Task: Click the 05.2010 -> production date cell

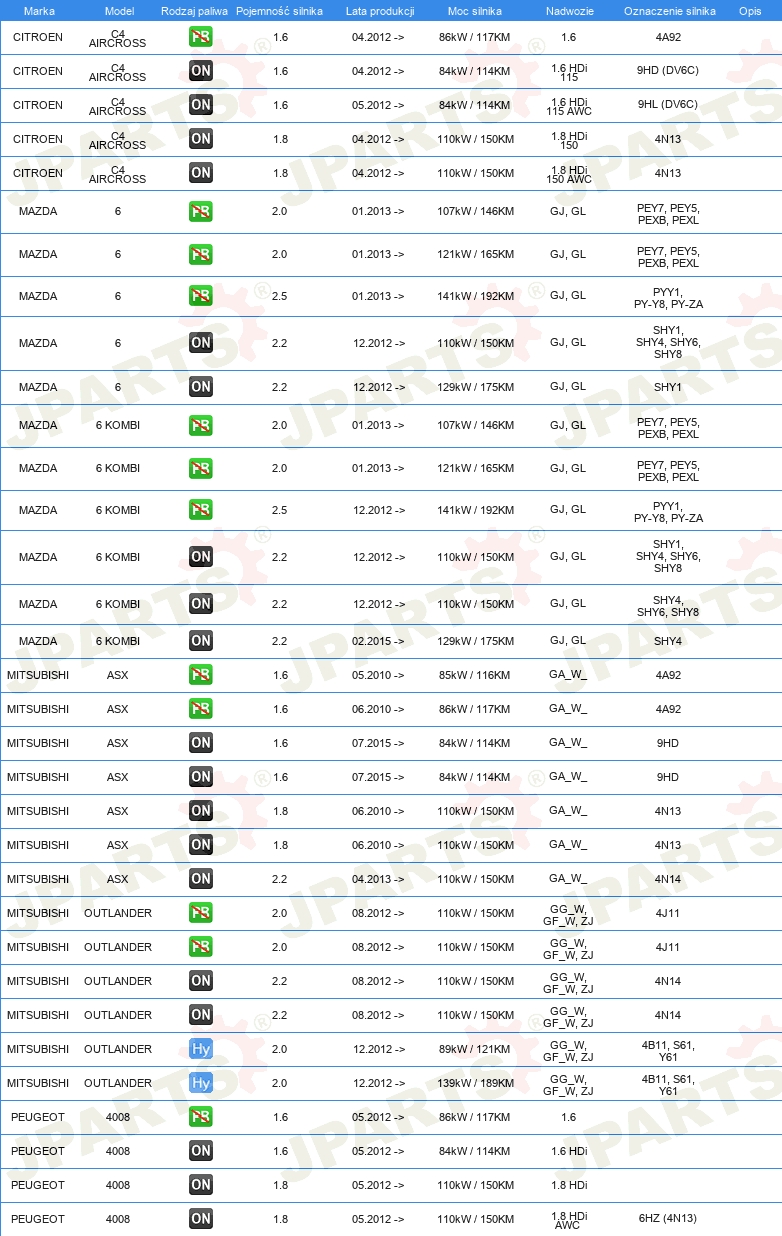Action: (x=378, y=675)
